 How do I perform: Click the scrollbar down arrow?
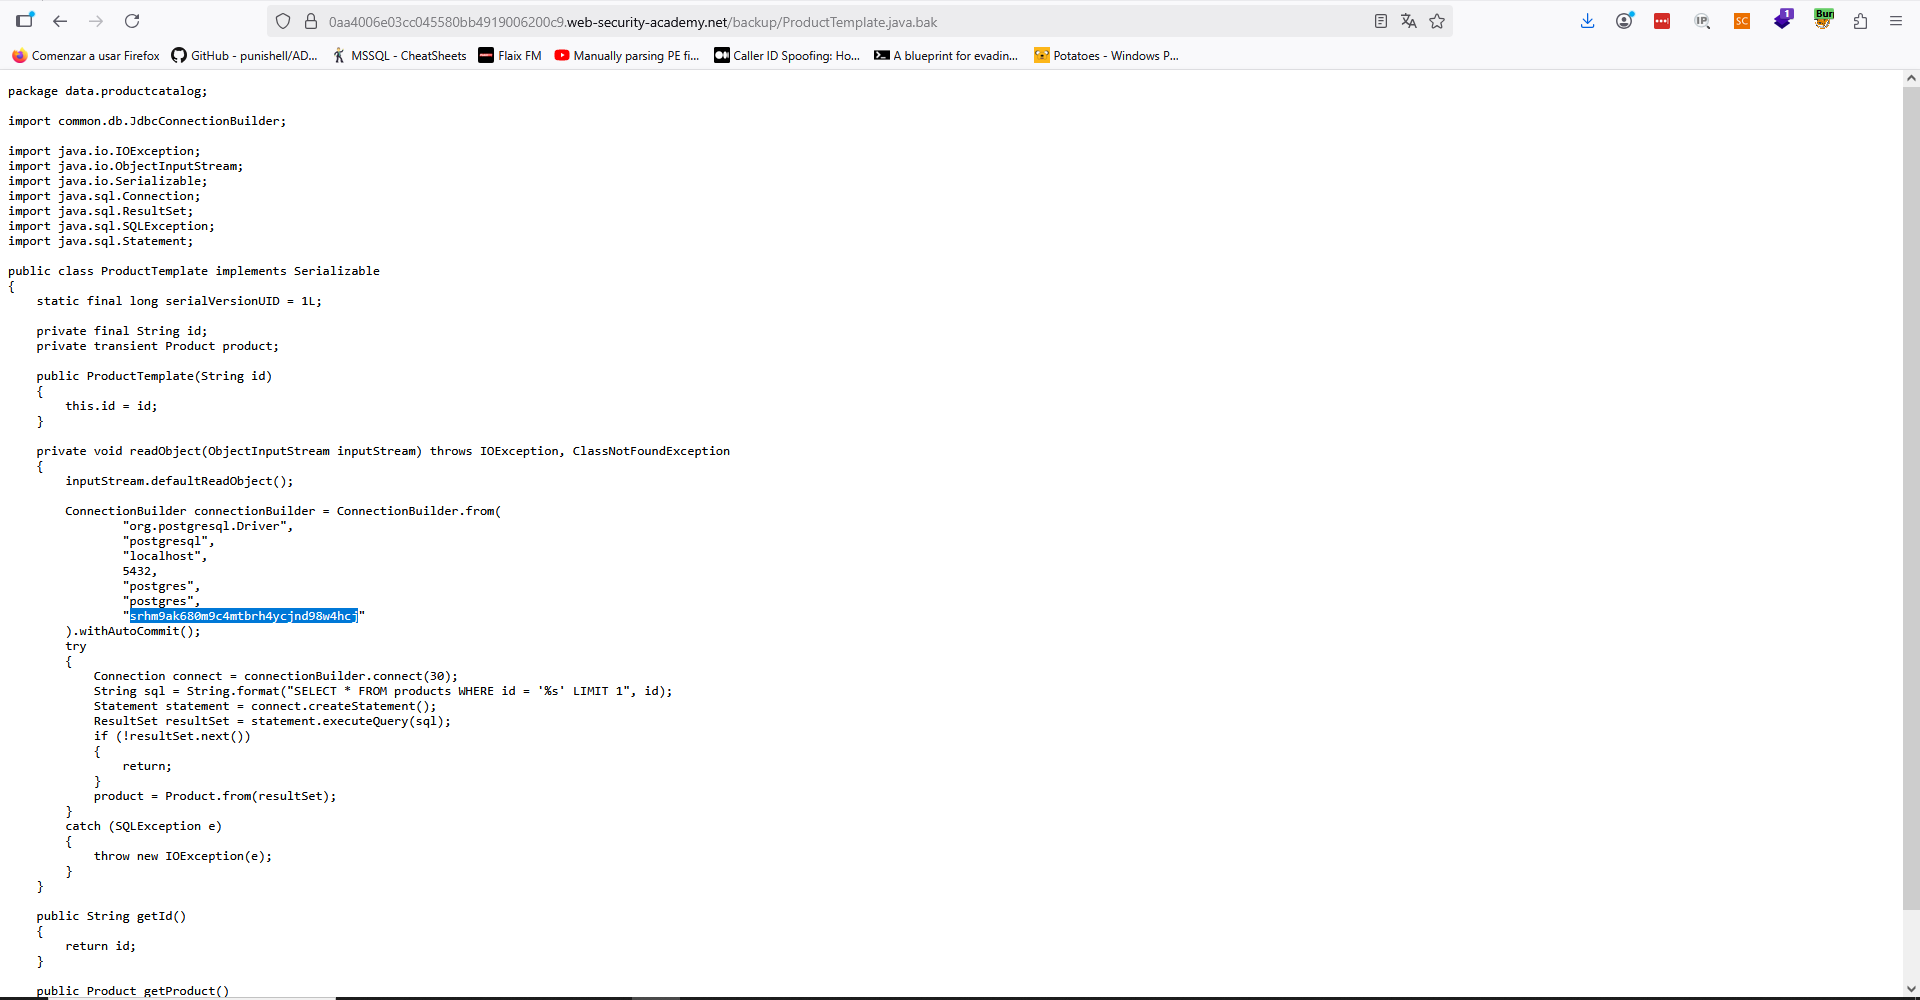(1911, 989)
